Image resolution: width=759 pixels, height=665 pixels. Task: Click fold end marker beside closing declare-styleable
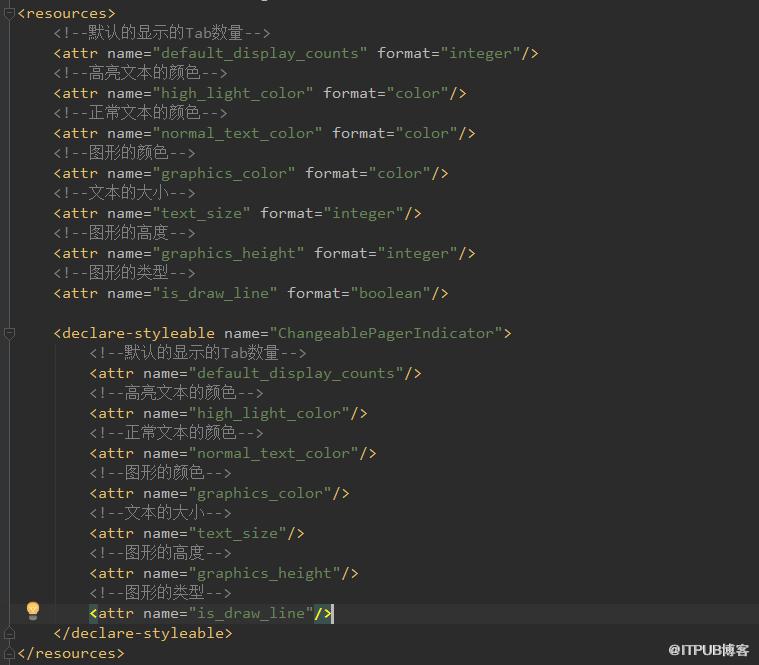click(x=9, y=633)
